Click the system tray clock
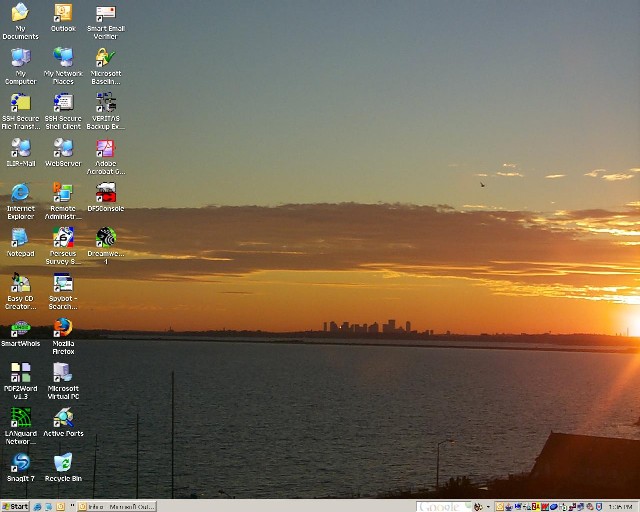640x512 pixels. 620,506
